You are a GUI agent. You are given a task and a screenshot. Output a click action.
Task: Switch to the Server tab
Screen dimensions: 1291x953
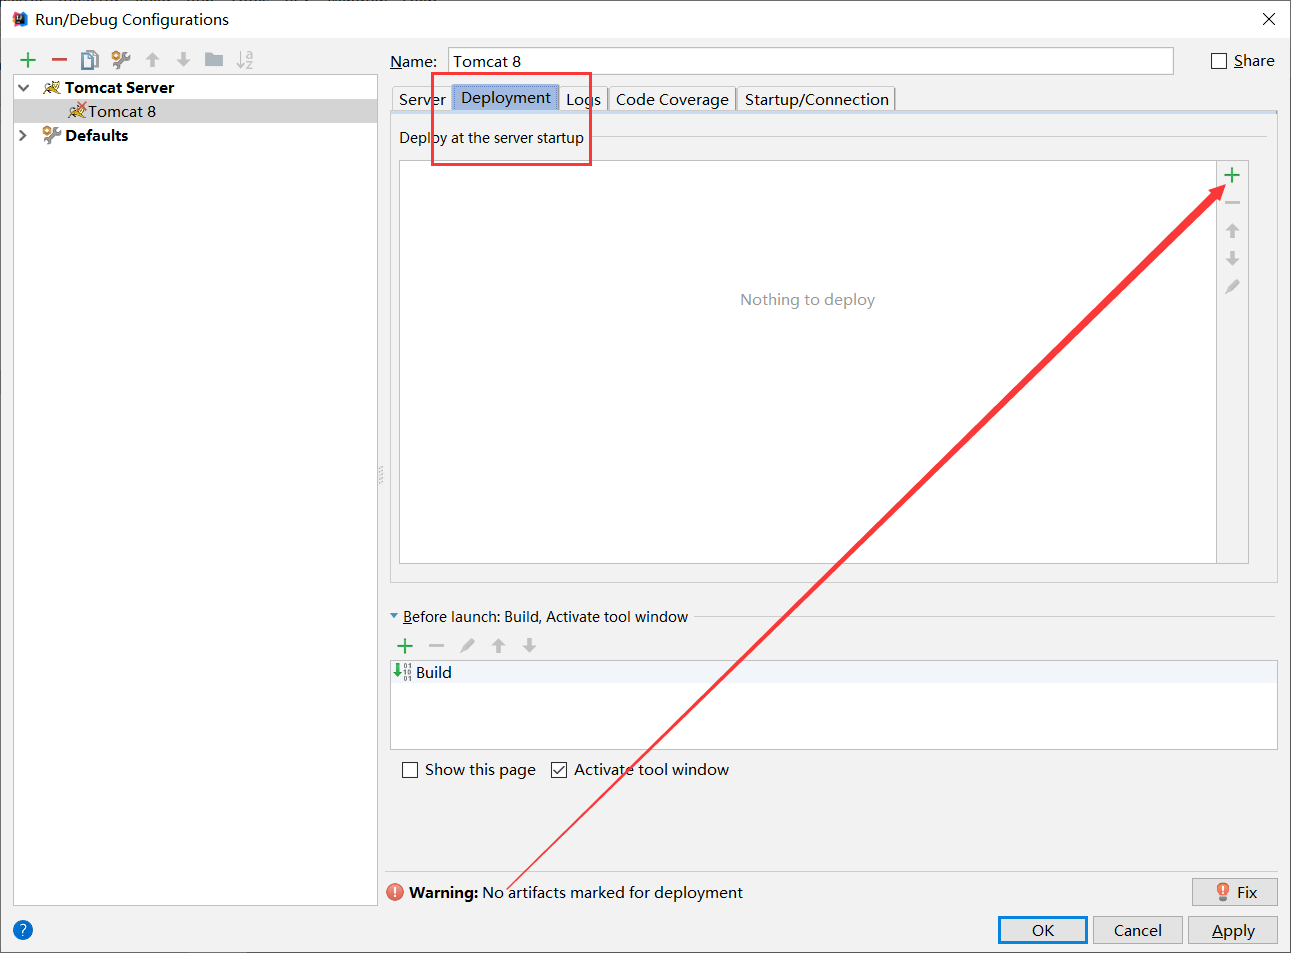(422, 99)
